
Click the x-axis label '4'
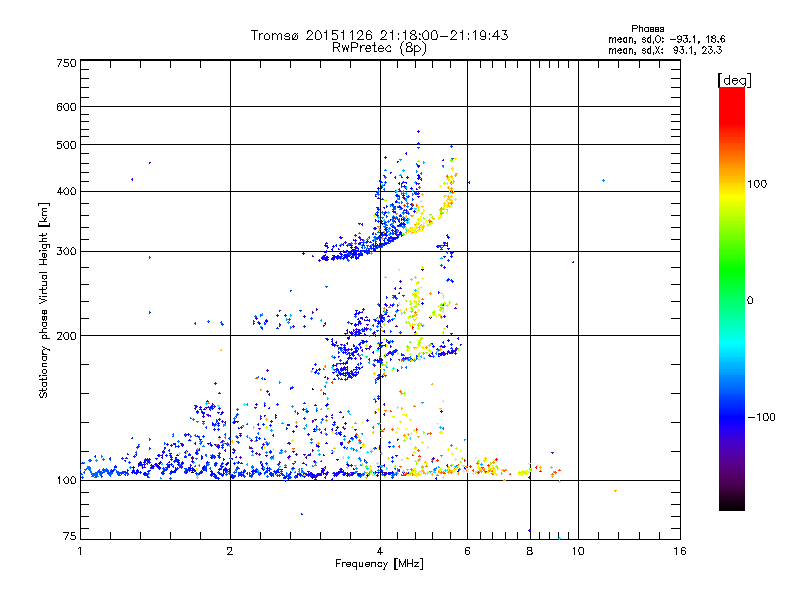pos(380,551)
